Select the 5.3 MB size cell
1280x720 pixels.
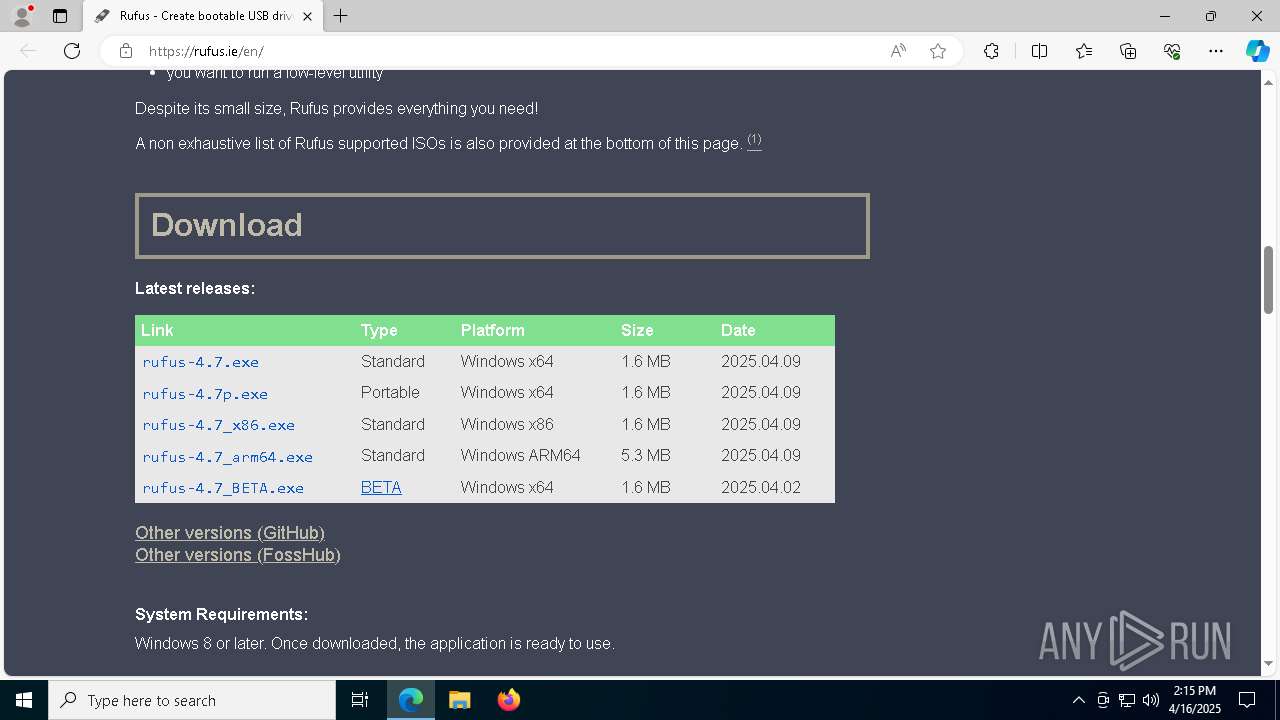click(646, 455)
